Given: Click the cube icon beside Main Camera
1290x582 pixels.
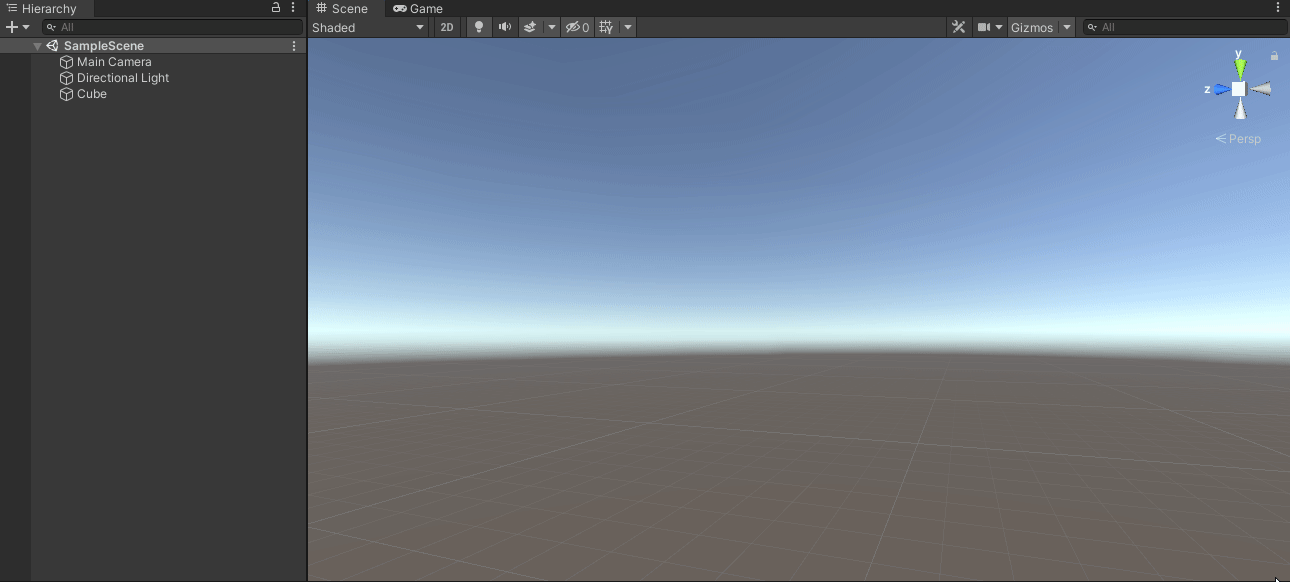Looking at the screenshot, I should pyautogui.click(x=67, y=62).
